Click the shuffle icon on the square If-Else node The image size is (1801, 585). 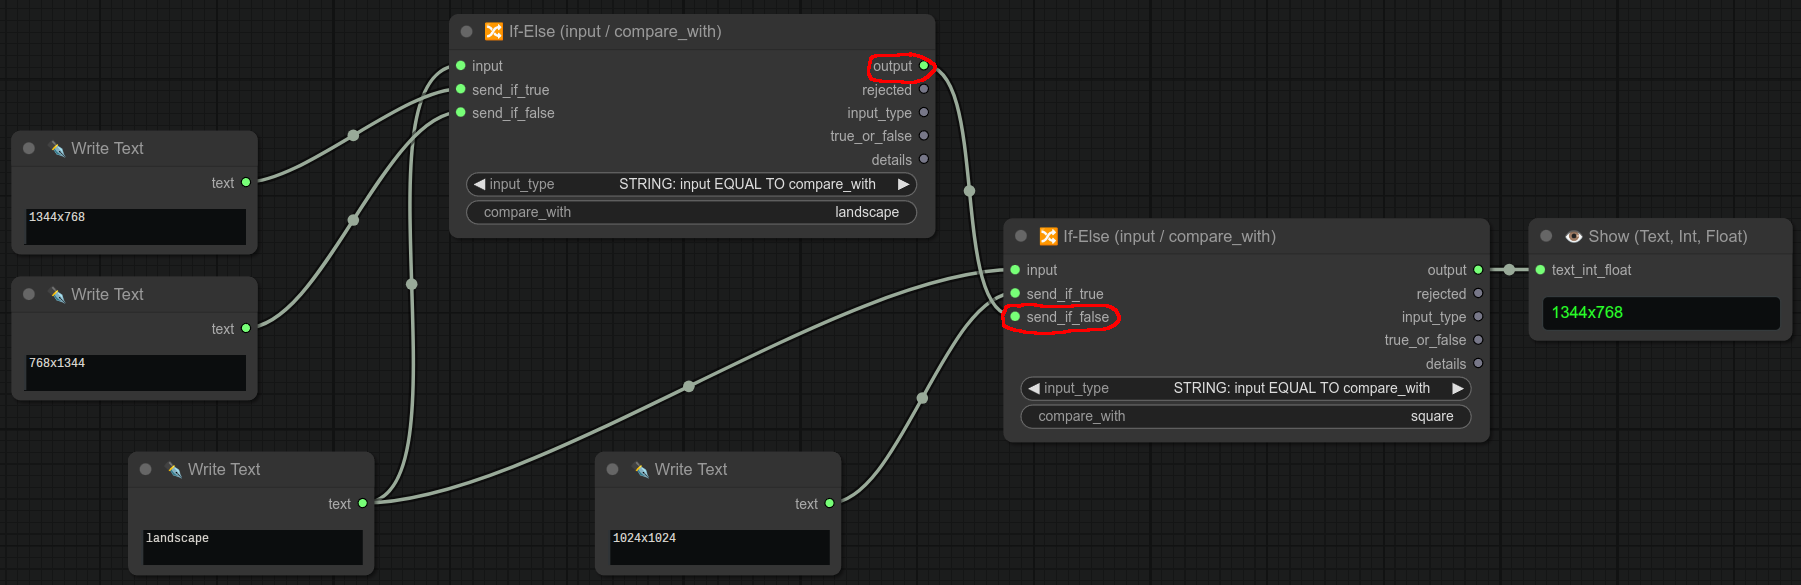tap(1048, 237)
